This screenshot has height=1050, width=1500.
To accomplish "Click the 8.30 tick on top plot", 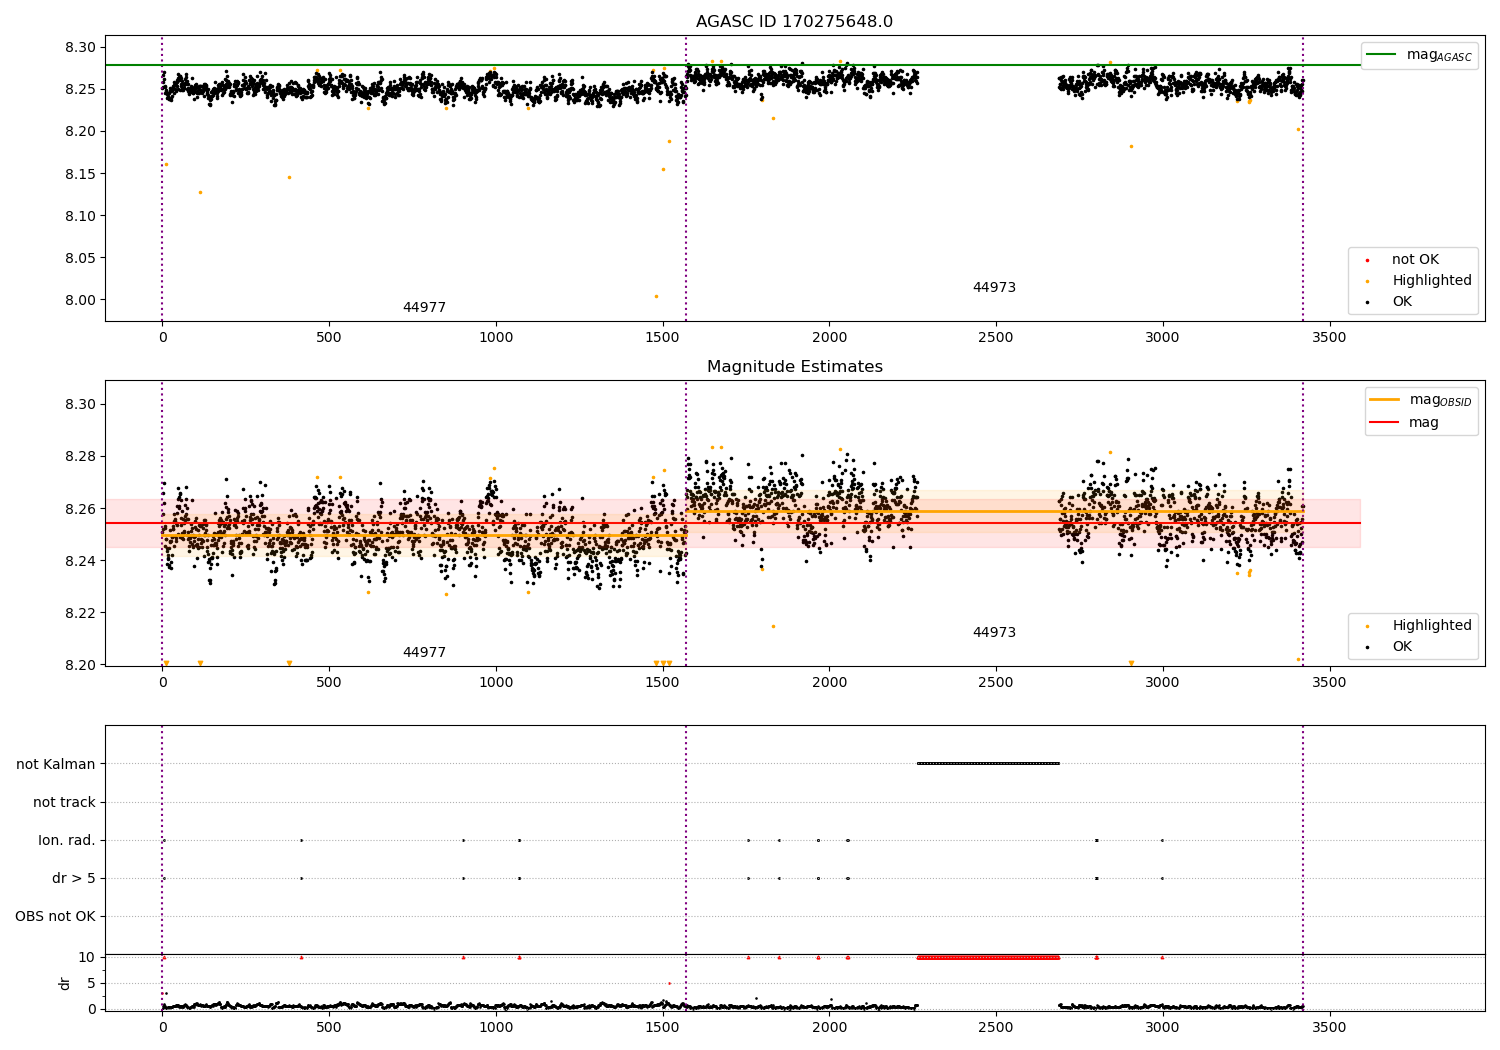I will click(82, 47).
